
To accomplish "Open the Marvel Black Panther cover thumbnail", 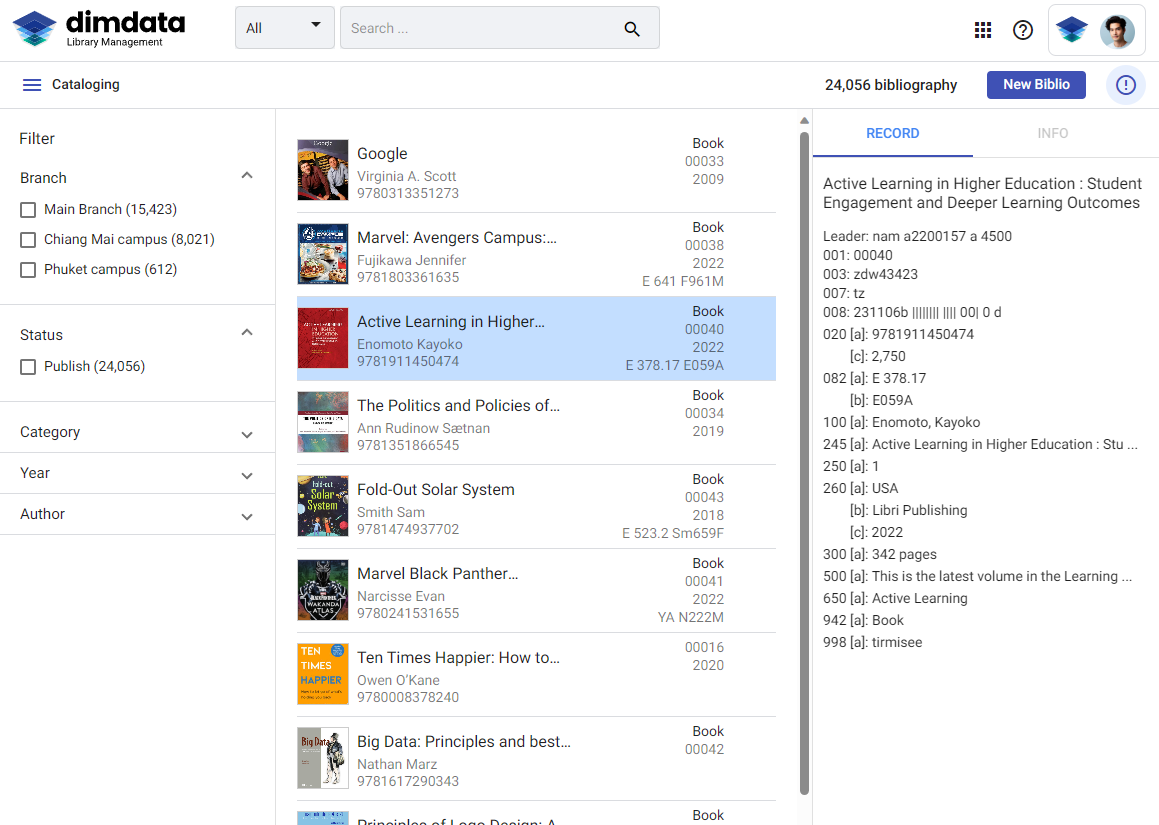I will (322, 590).
